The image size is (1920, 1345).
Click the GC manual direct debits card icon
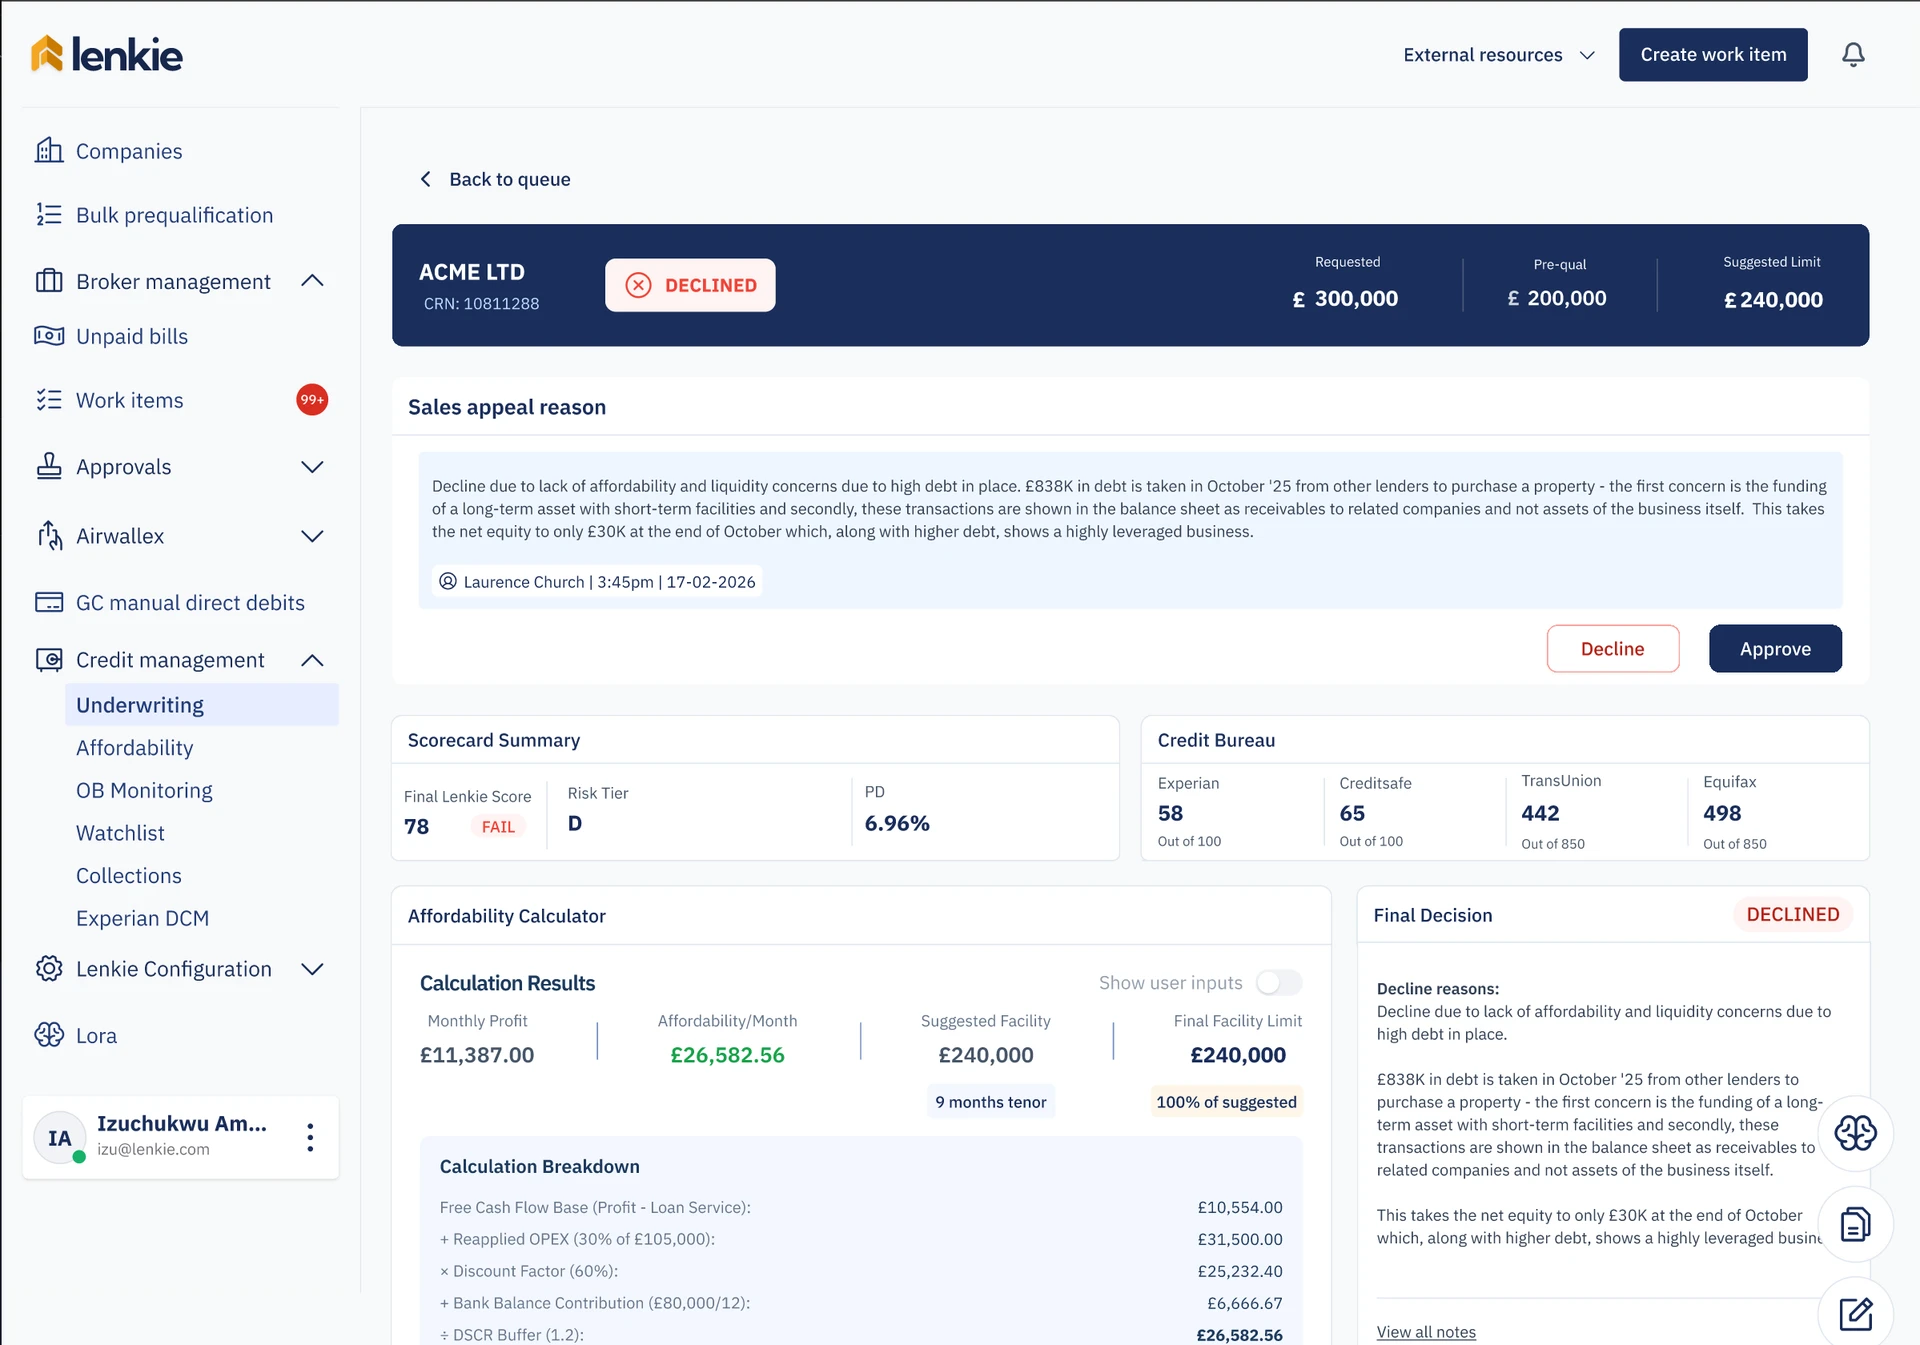pyautogui.click(x=49, y=602)
